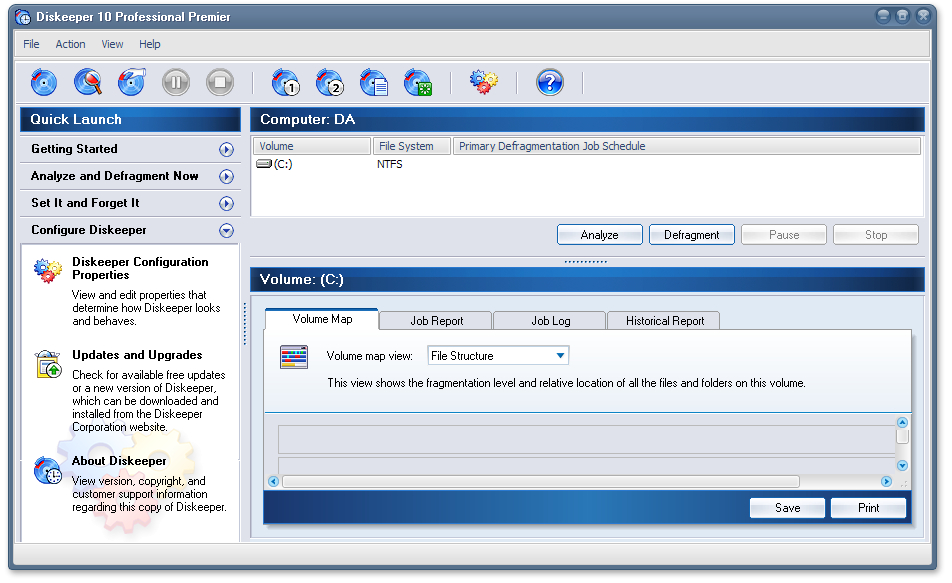The width and height of the screenshot is (952, 583).
Task: Click the vertical dotted splitter beside Quick Launch
Action: 245,324
